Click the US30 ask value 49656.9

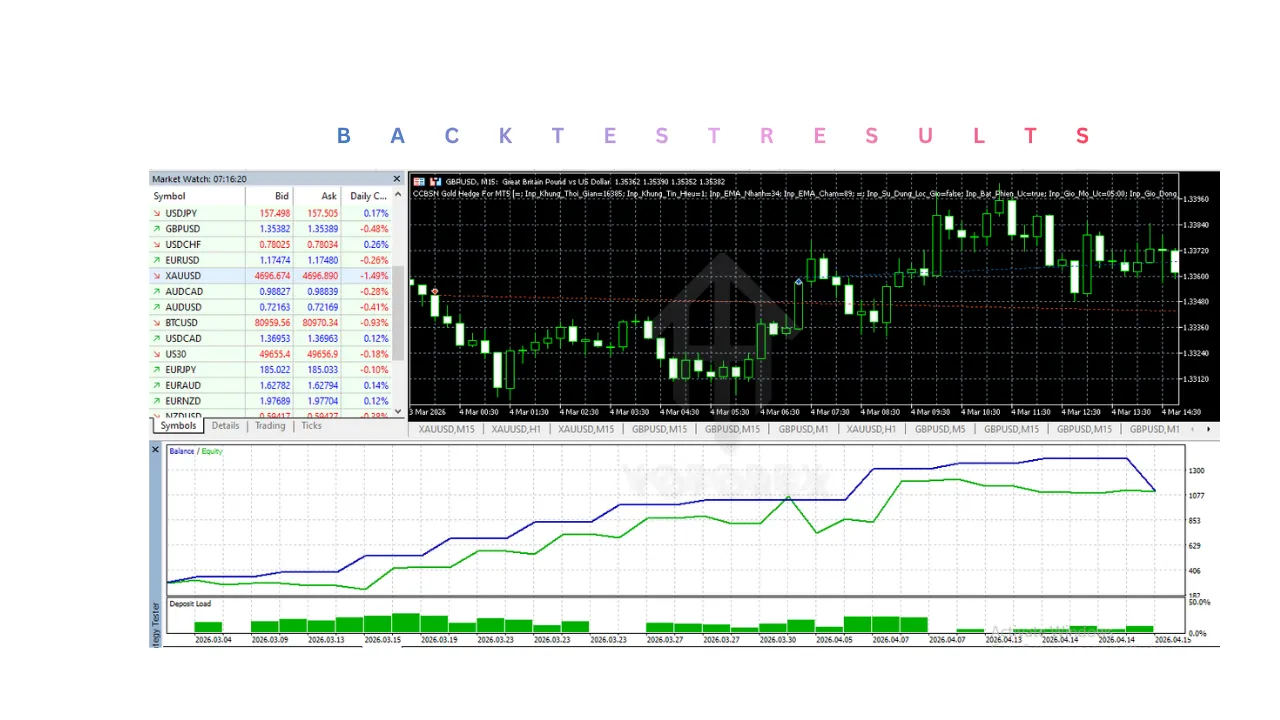(322, 354)
